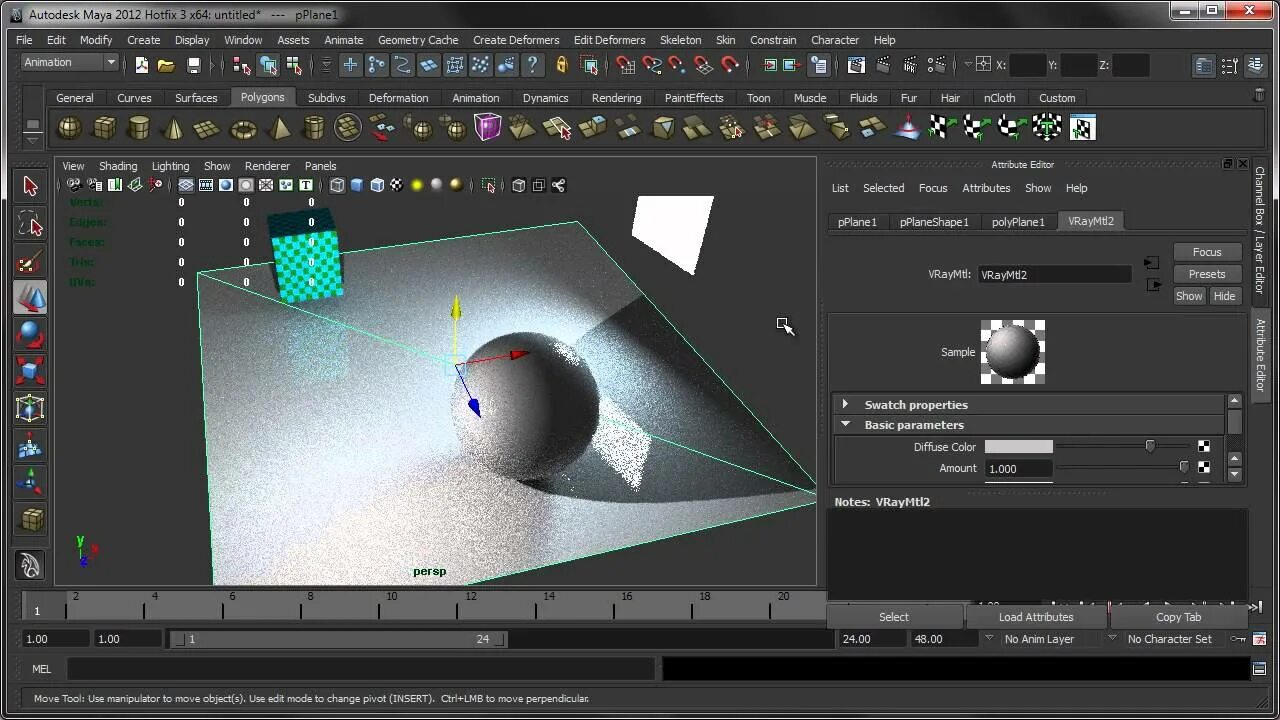Toggle smooth shade all in viewport toolbar

[x=357, y=185]
